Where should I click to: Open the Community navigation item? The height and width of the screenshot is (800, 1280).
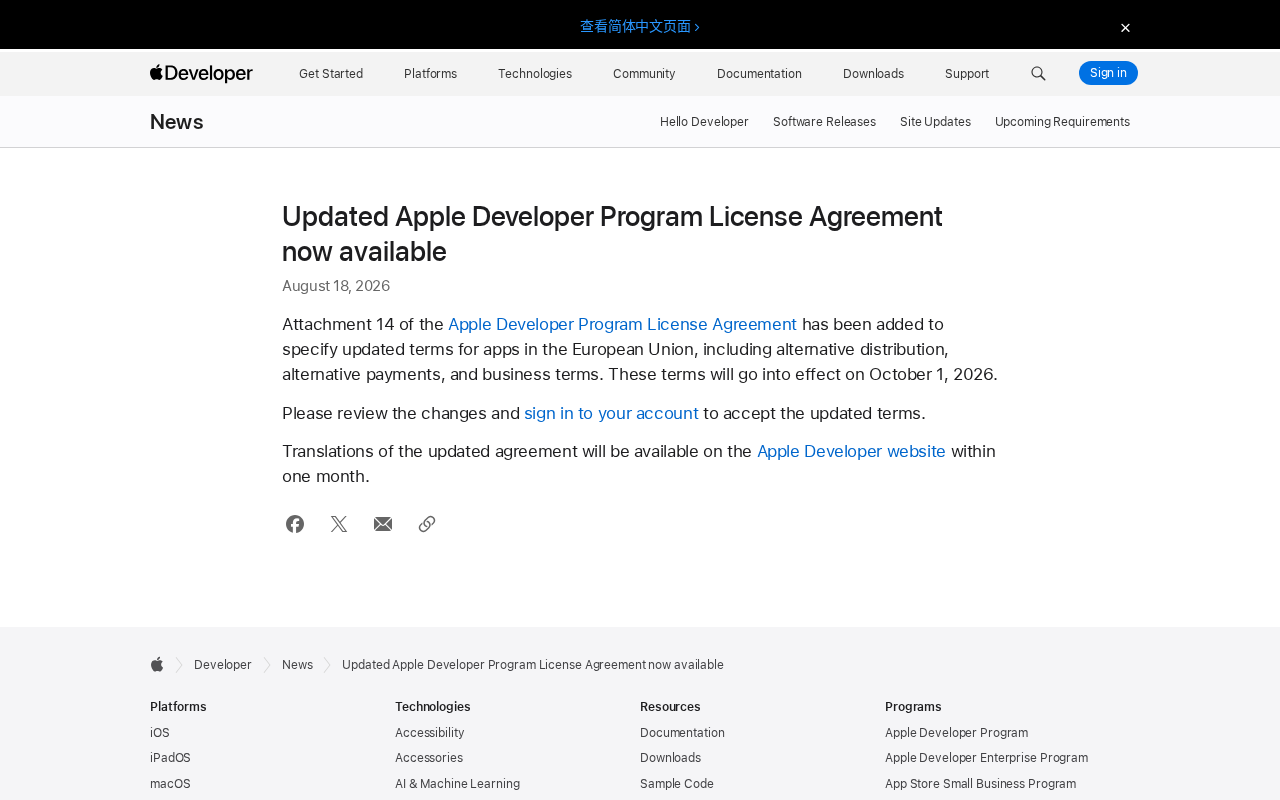644,73
